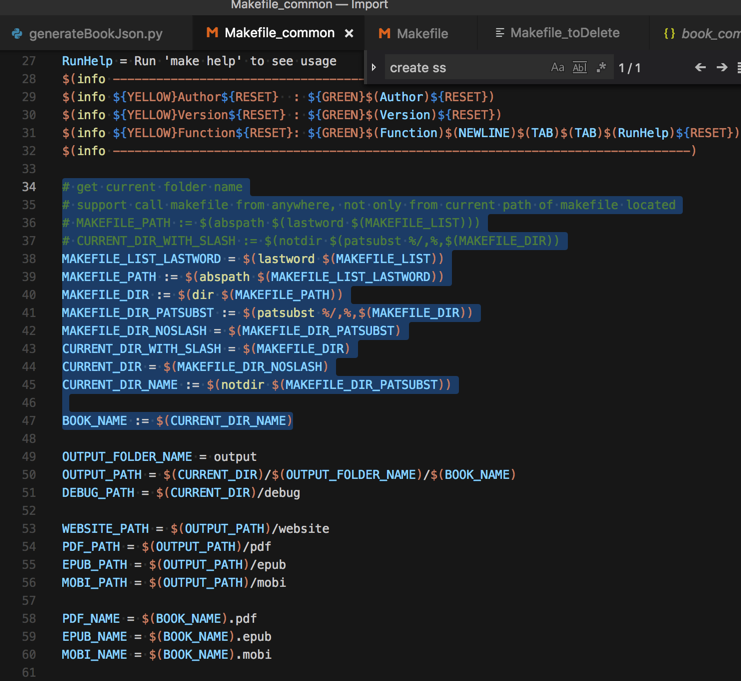This screenshot has height=681, width=741.
Task: Click the text file icon of Makefile_toDelete
Action: [499, 33]
